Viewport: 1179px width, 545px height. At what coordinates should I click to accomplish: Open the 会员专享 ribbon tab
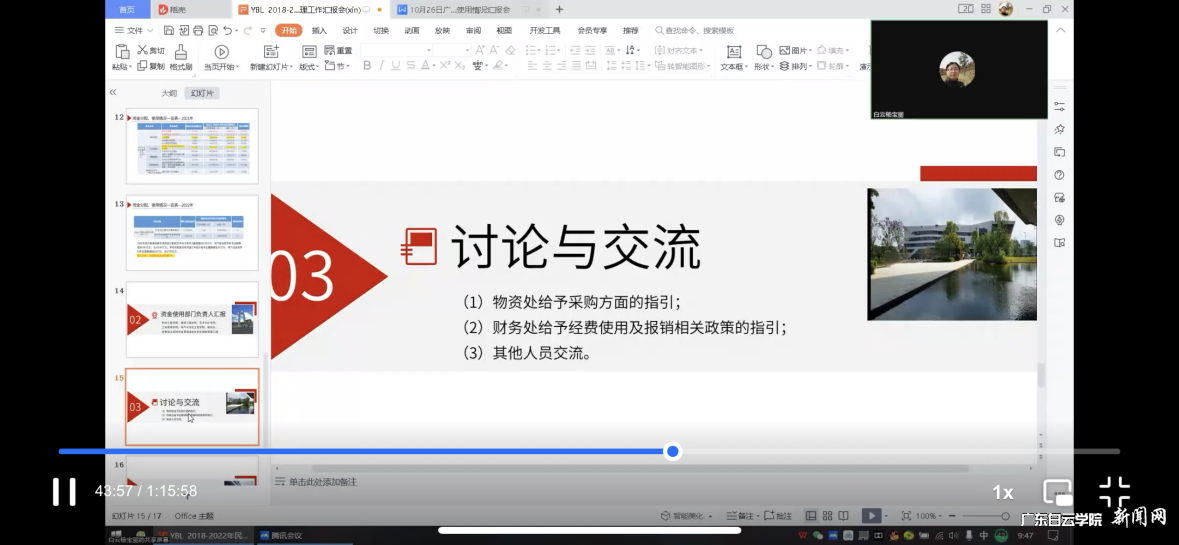[x=592, y=31]
